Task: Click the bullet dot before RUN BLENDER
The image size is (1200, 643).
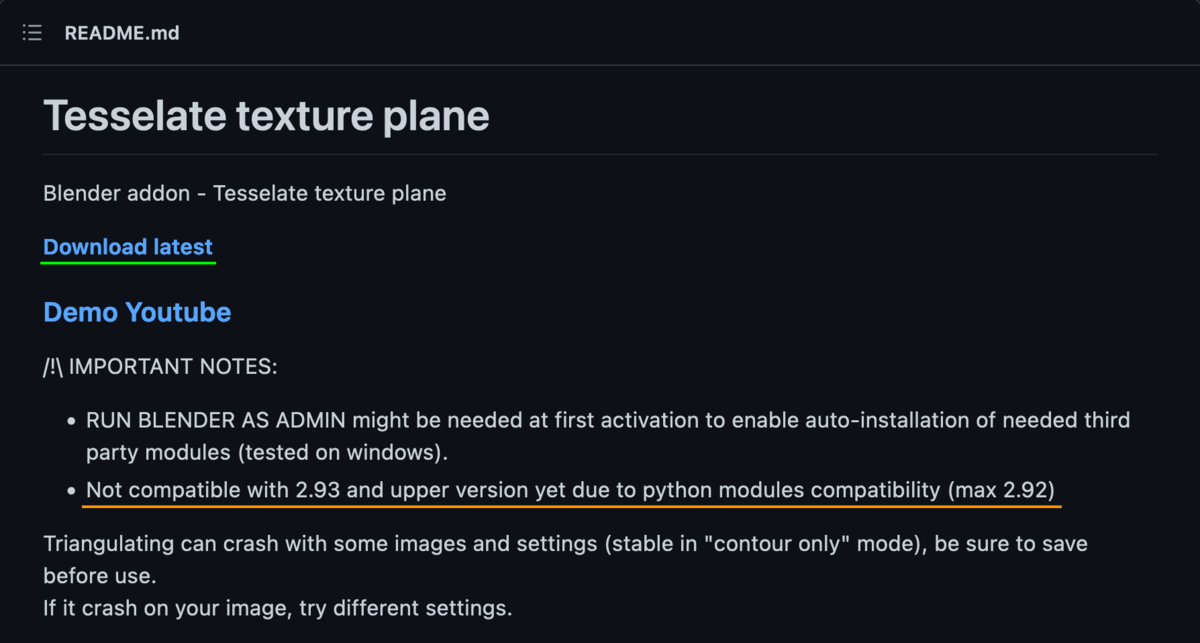Action: 71,421
